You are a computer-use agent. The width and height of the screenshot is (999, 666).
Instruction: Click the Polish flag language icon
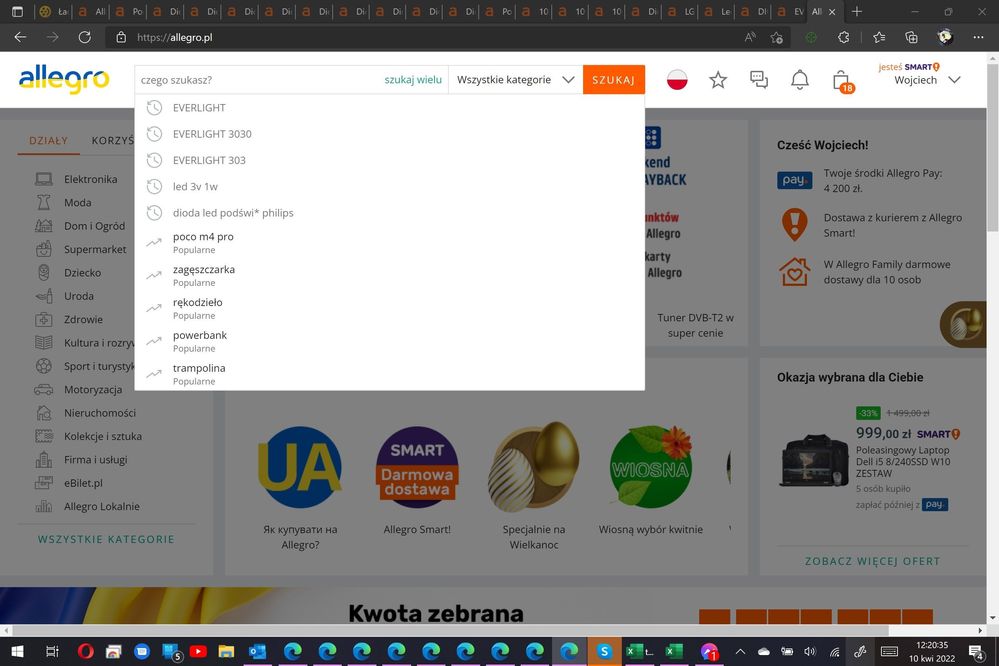click(677, 80)
